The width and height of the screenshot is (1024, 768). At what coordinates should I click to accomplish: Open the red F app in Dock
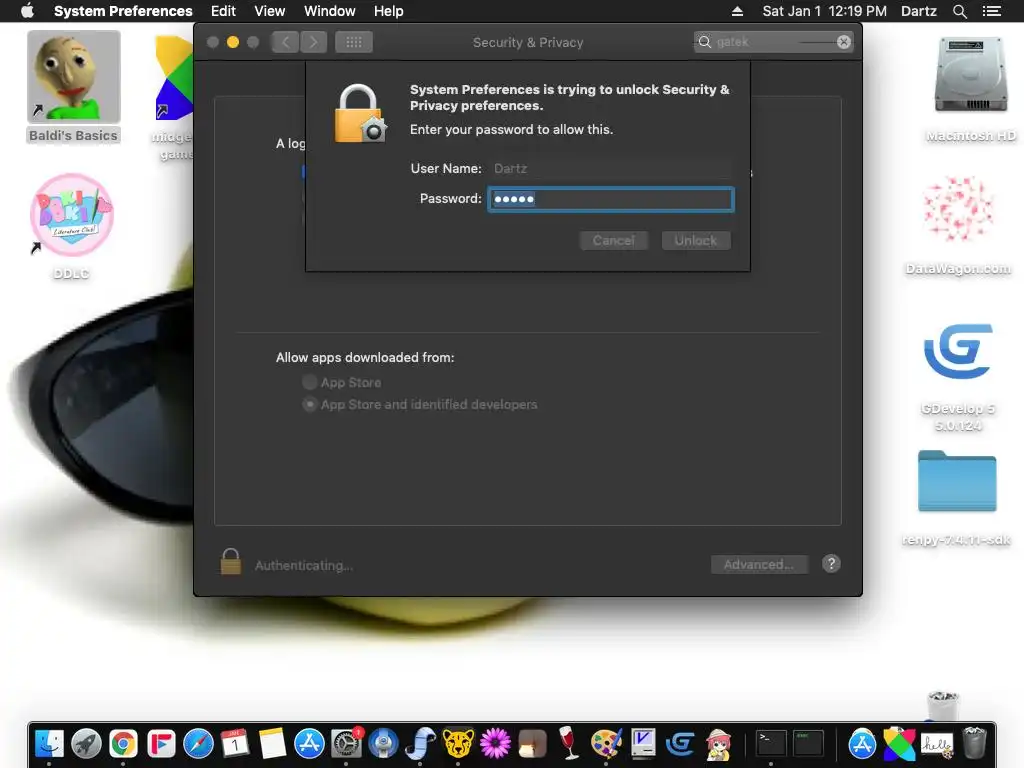161,743
